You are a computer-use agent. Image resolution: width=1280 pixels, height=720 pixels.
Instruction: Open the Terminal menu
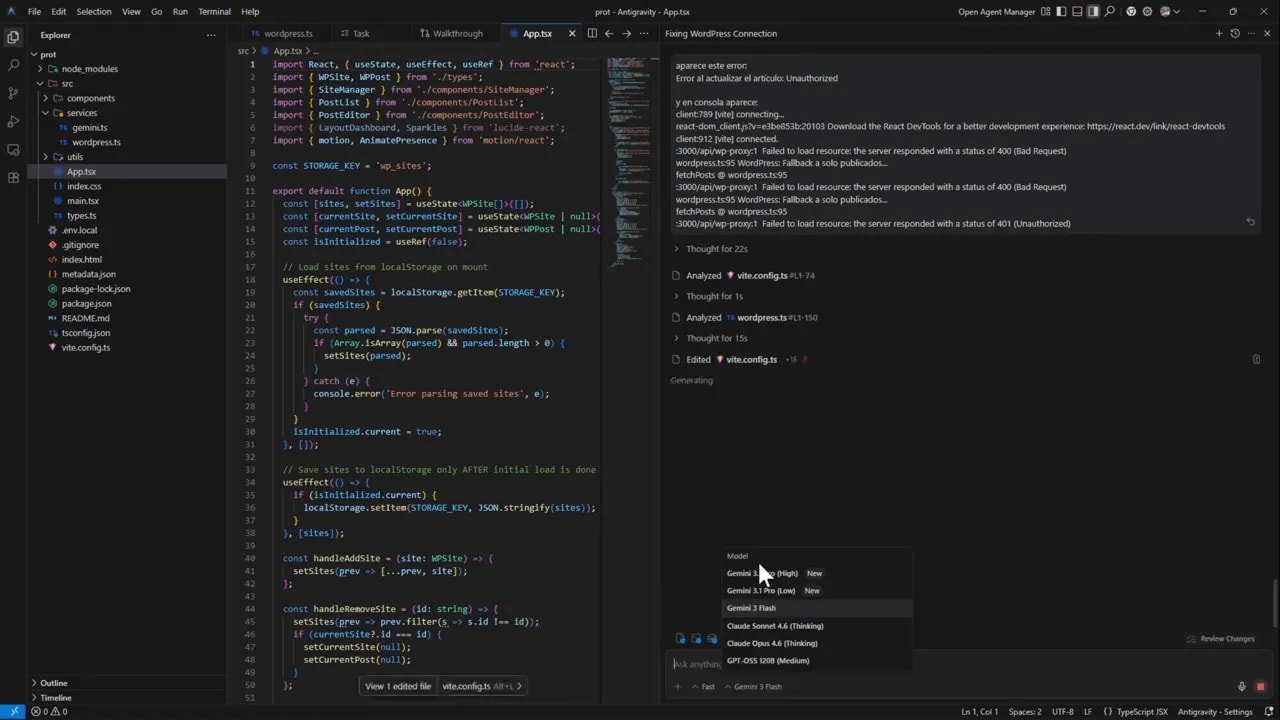[214, 11]
